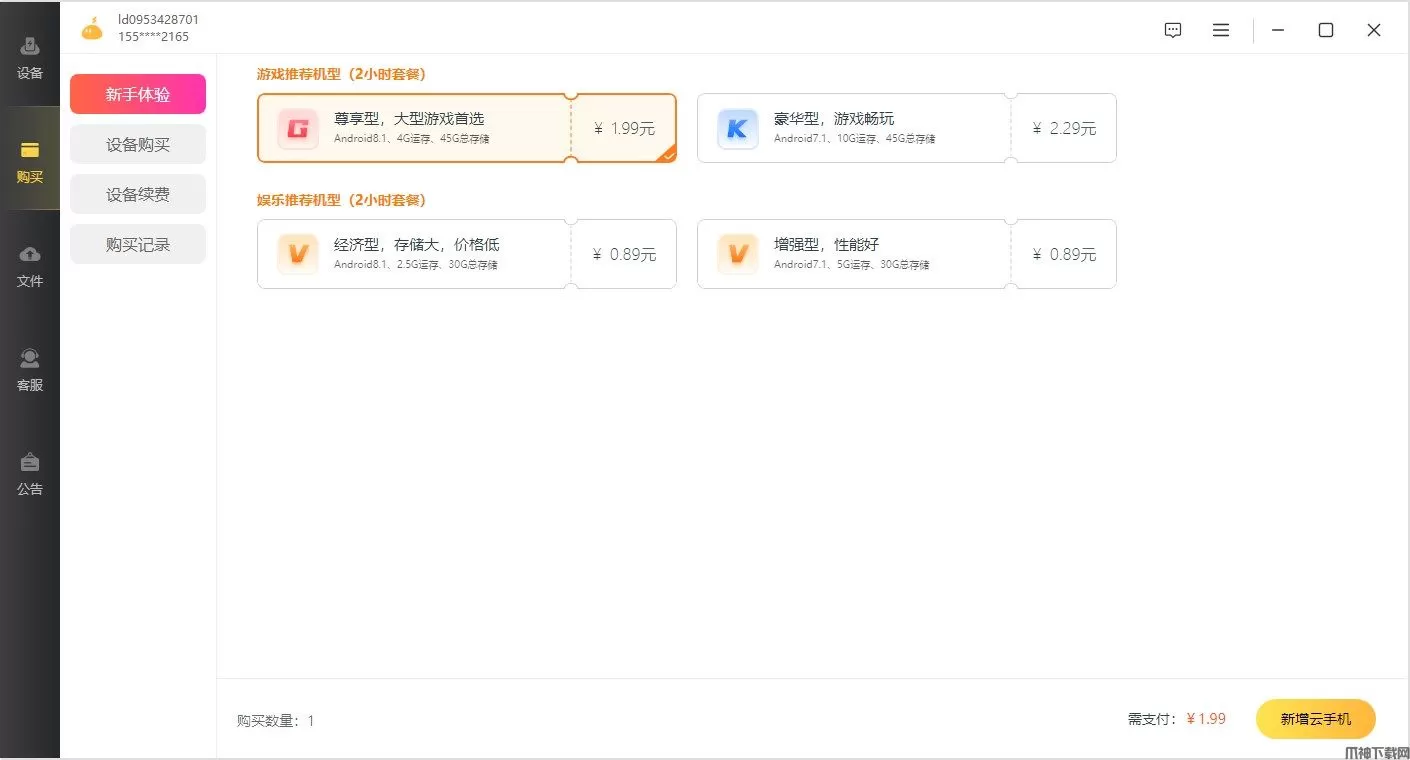The width and height of the screenshot is (1410, 760).
Task: Click the ¥2.29元 price on 豪华型
Action: (1064, 128)
